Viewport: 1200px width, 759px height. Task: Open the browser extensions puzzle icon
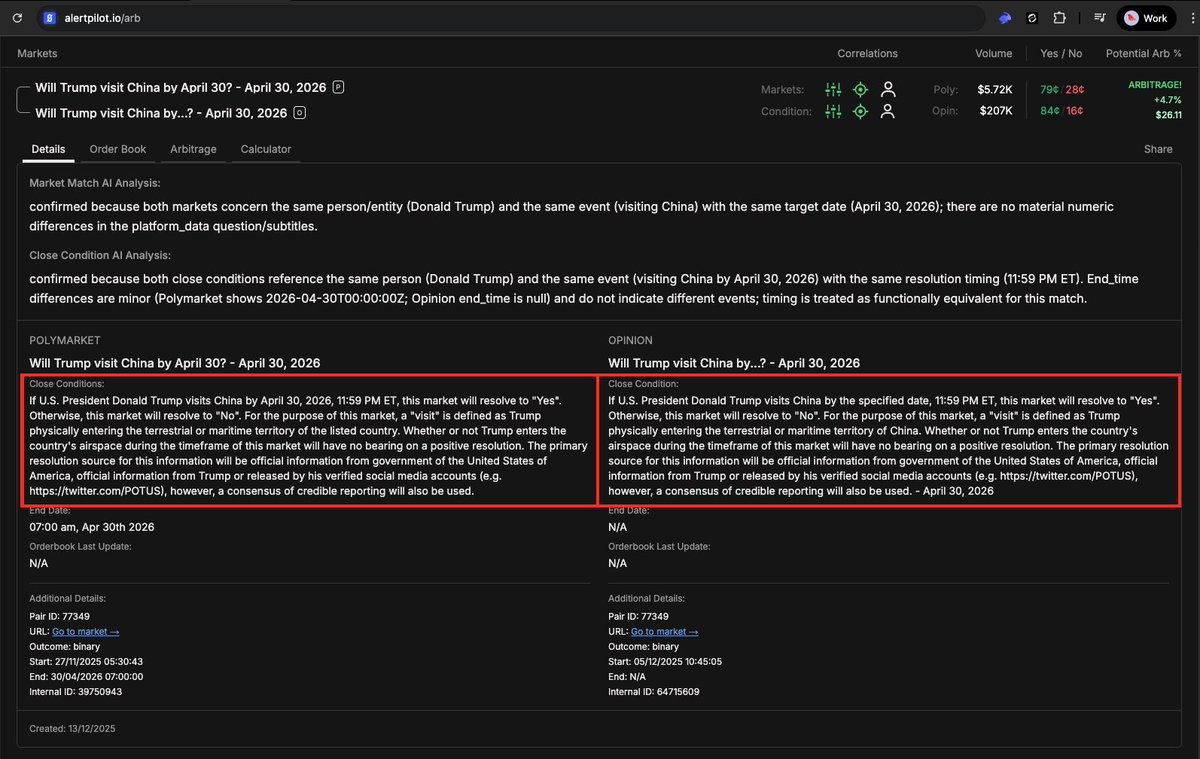pos(1060,18)
